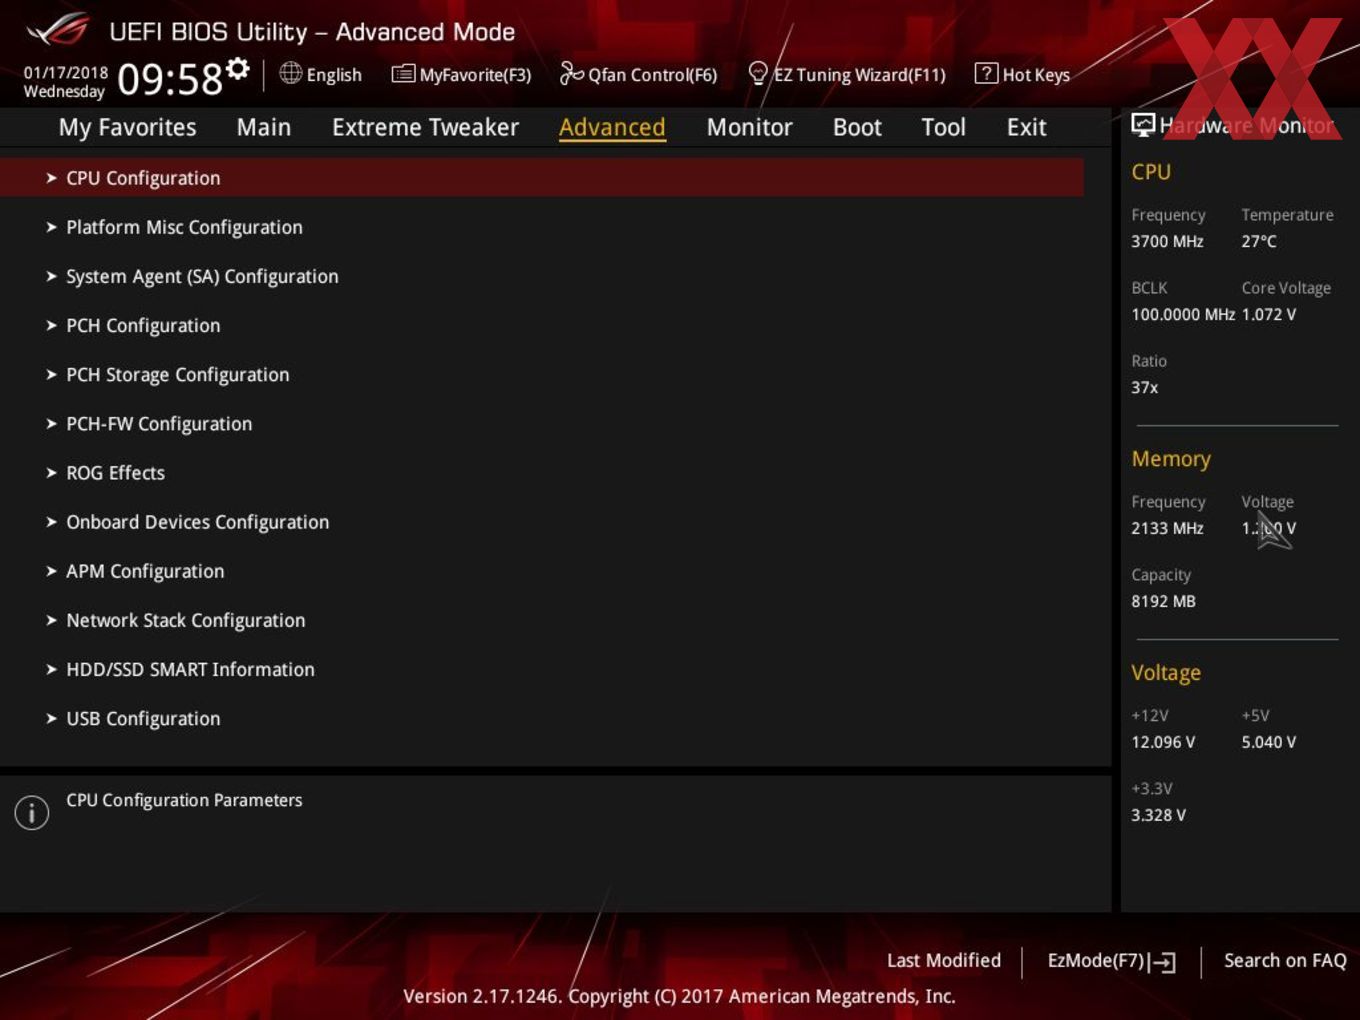Expand arrow beside HDD/SSD SMART Information
The height and width of the screenshot is (1020, 1360).
tap(51, 669)
